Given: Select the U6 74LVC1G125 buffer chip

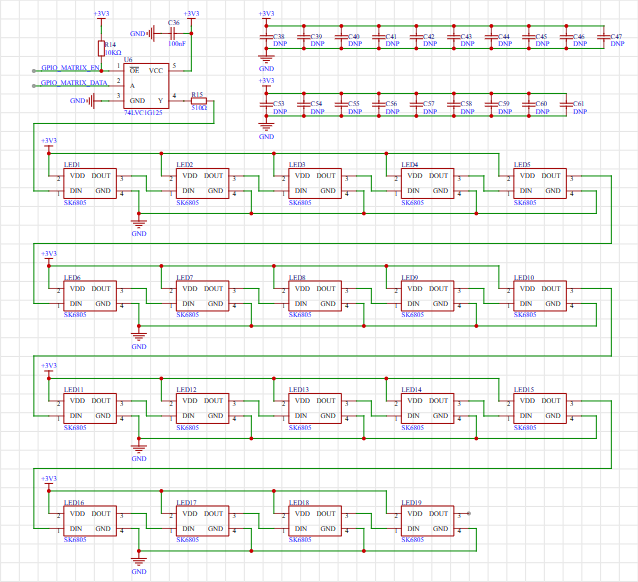Looking at the screenshot, I should pos(146,86).
